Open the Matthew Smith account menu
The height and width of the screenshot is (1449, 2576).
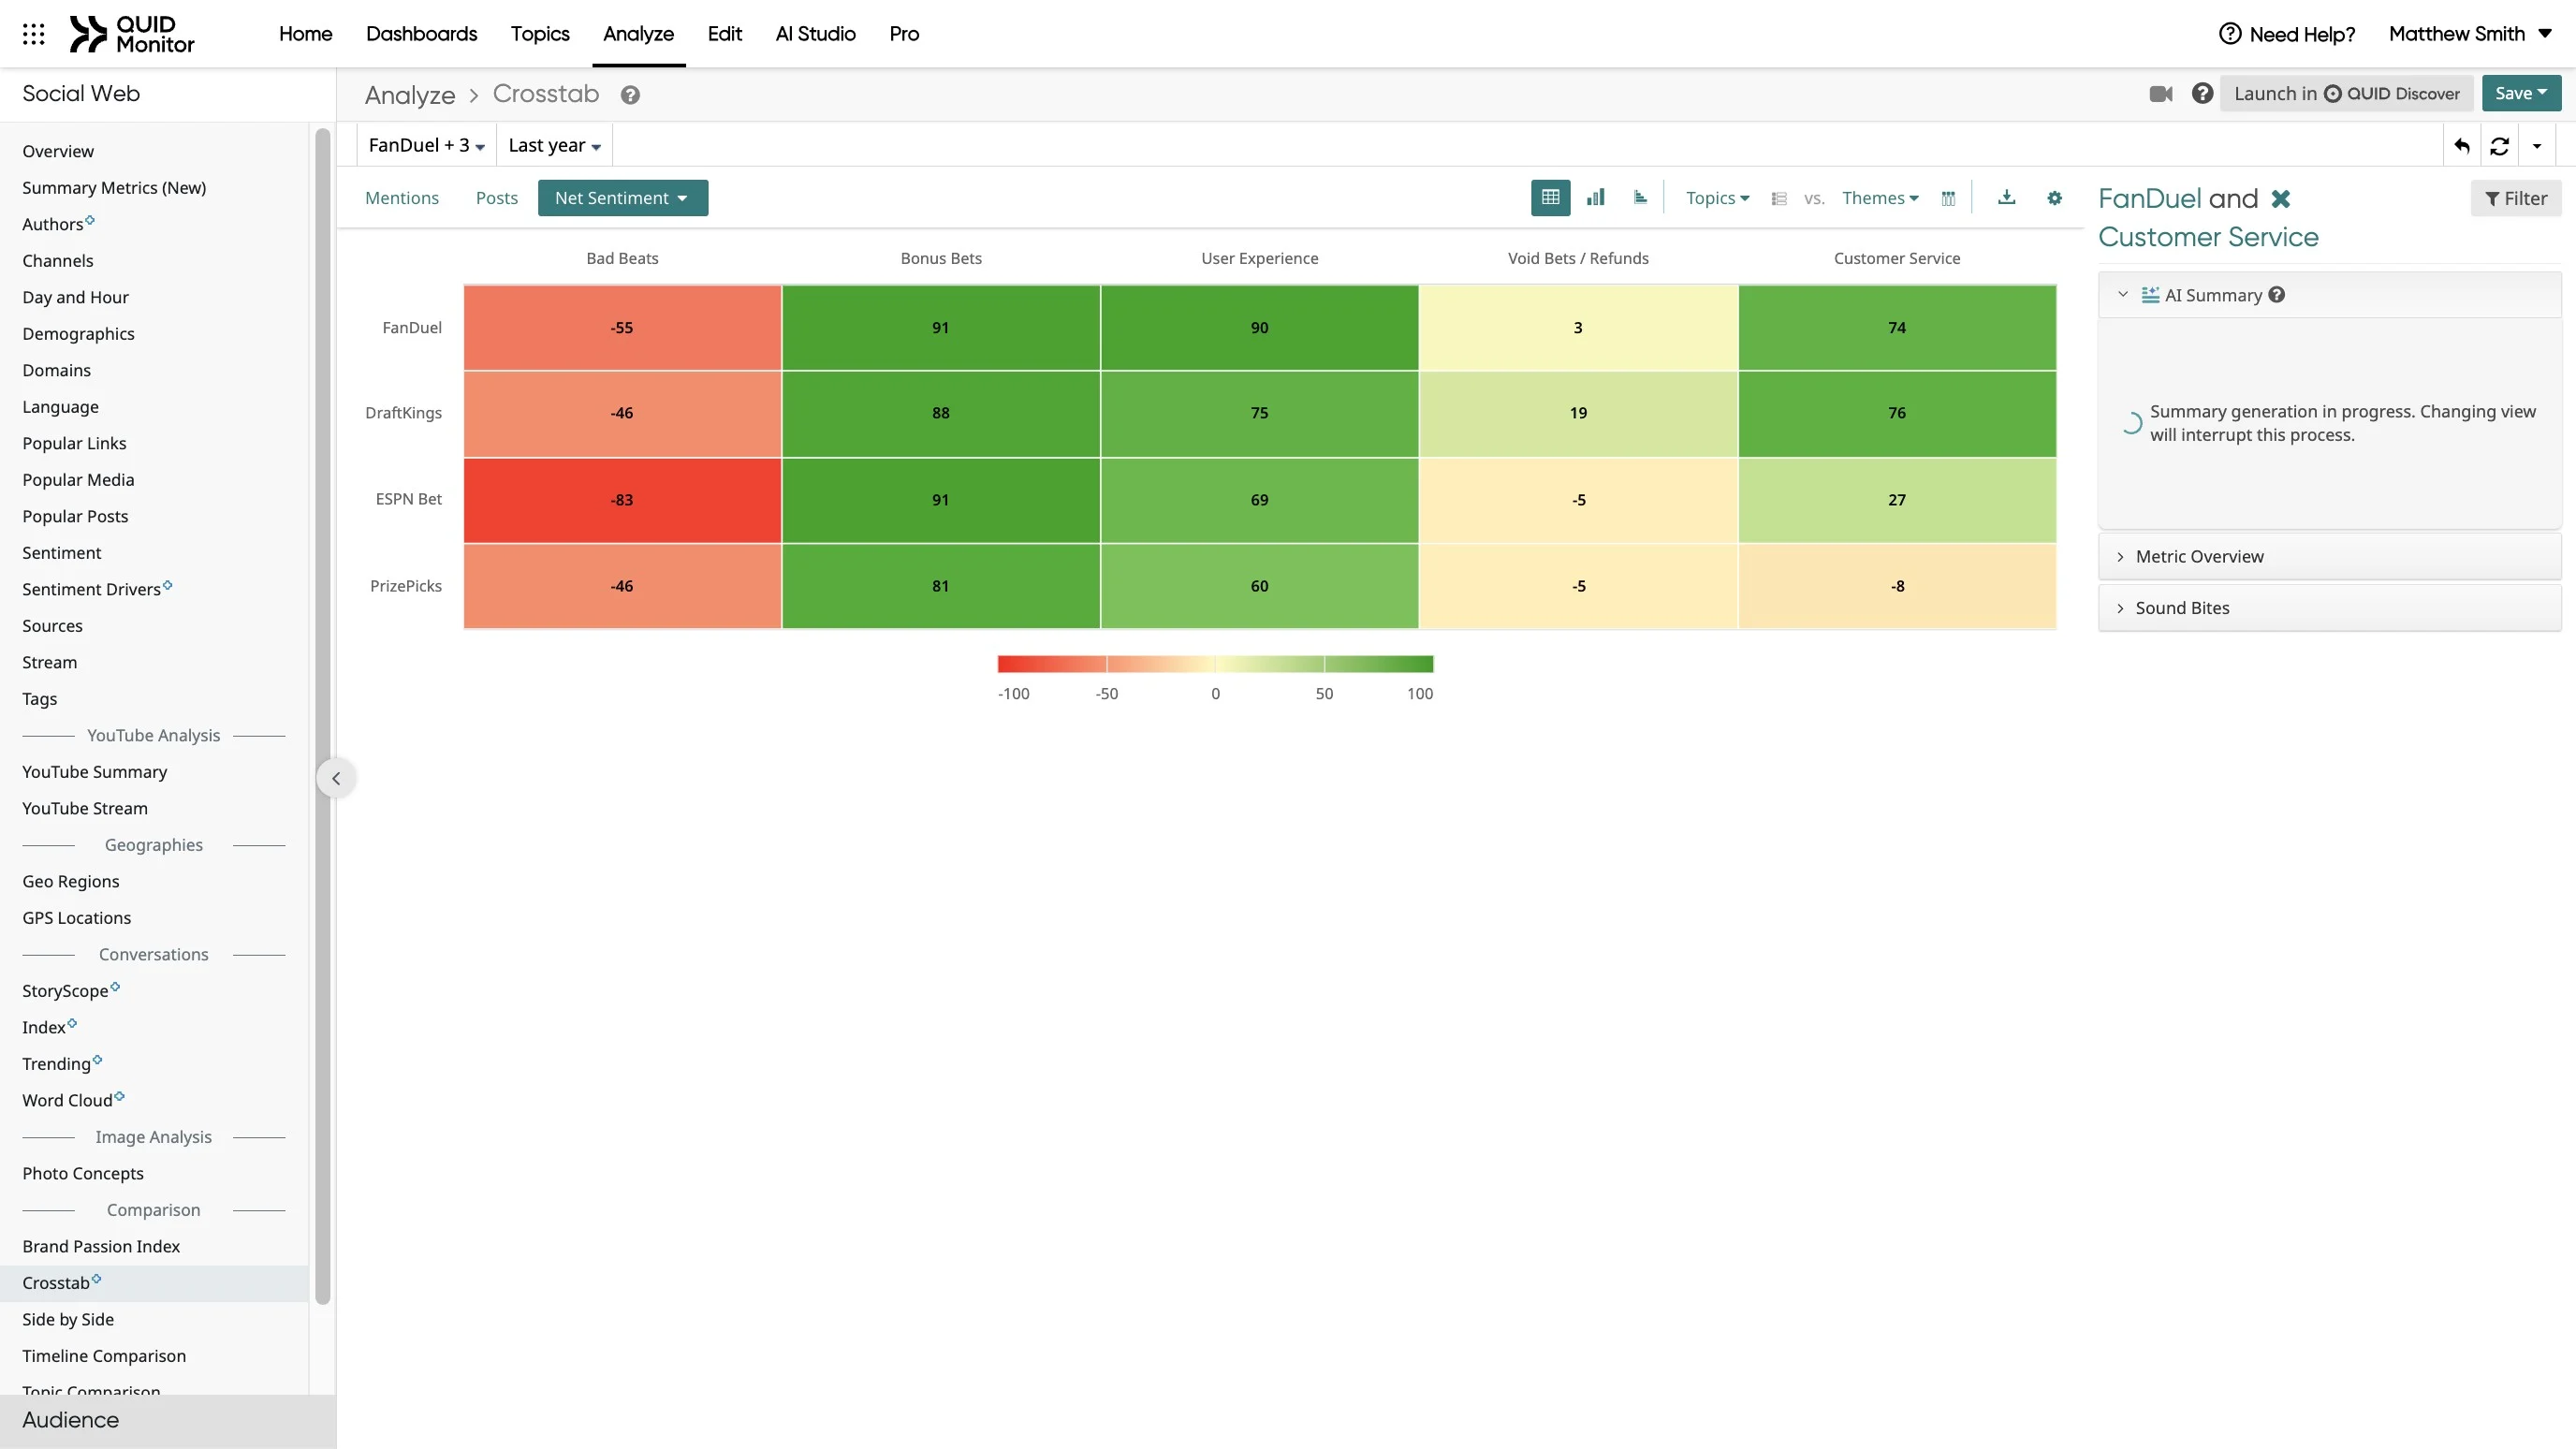2469,34
